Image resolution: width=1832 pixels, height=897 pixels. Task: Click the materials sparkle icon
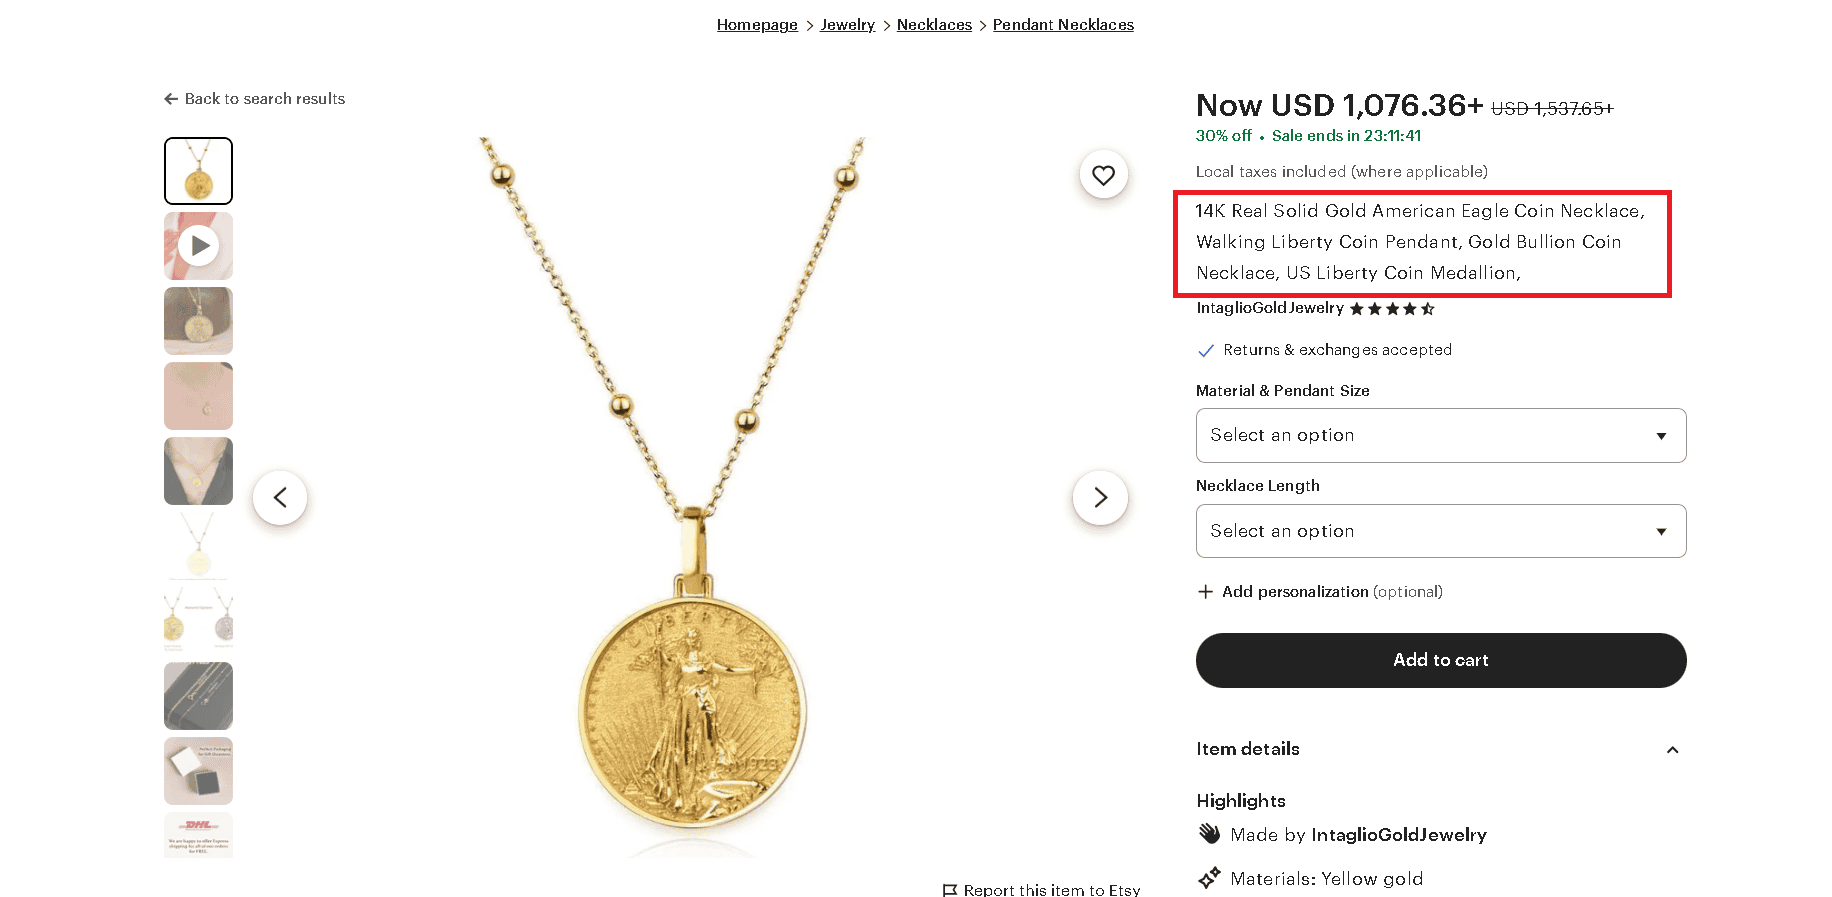coord(1208,878)
